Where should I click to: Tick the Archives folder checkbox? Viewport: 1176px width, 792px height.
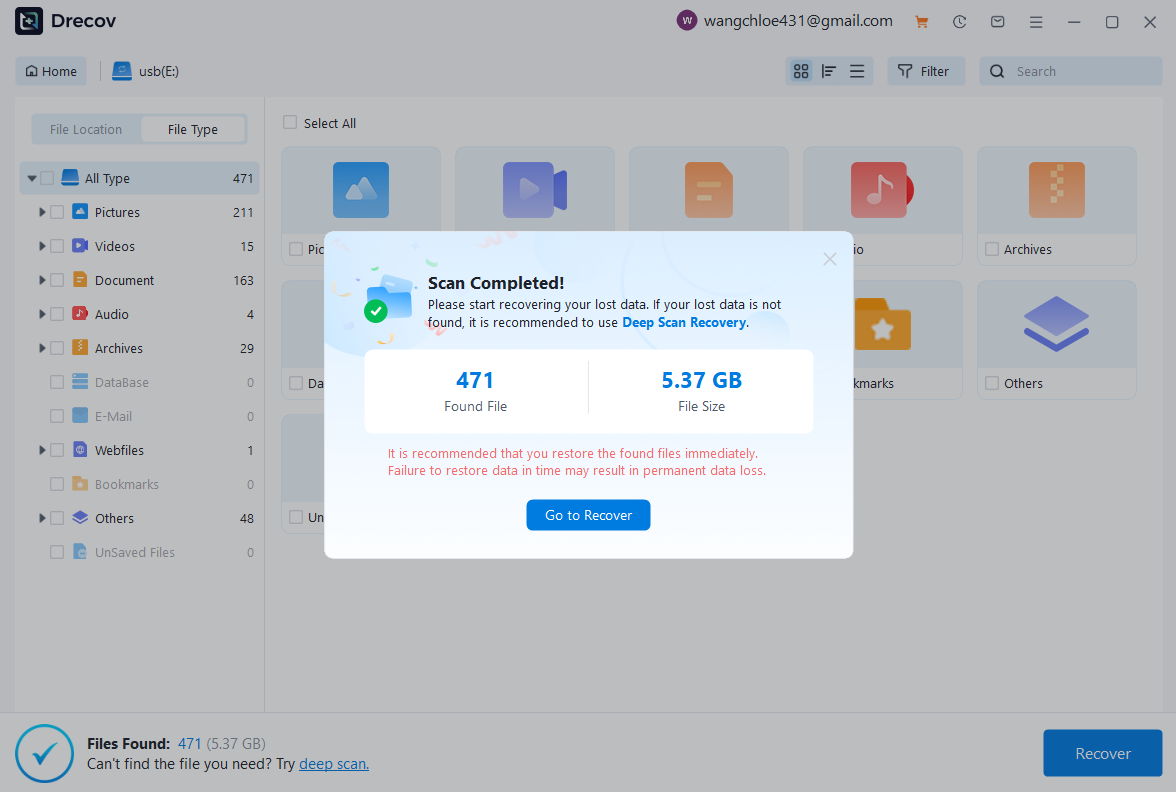click(x=992, y=249)
